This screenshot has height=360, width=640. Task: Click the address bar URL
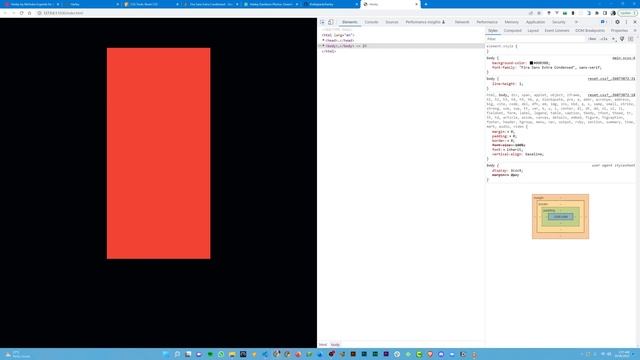(x=63, y=13)
